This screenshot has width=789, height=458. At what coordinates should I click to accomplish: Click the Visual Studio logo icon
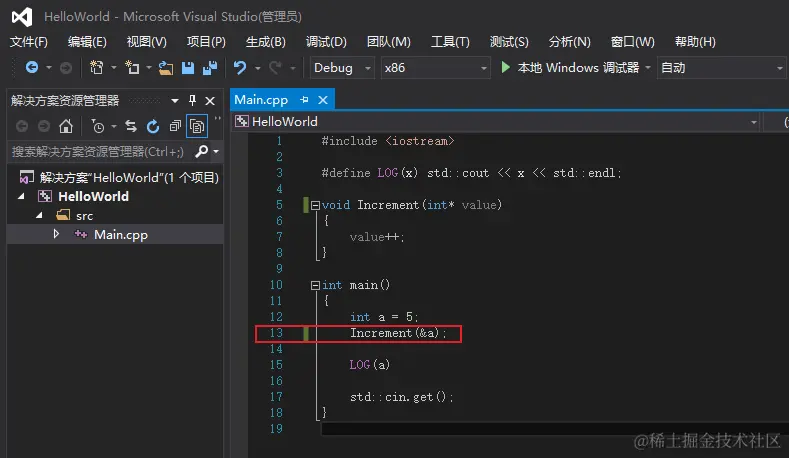22,17
